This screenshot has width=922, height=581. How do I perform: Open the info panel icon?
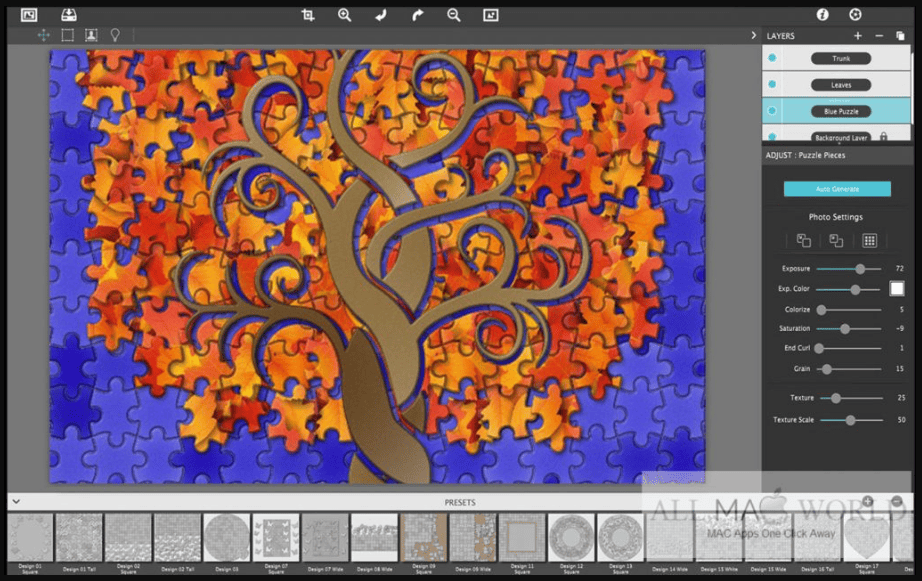[x=822, y=15]
